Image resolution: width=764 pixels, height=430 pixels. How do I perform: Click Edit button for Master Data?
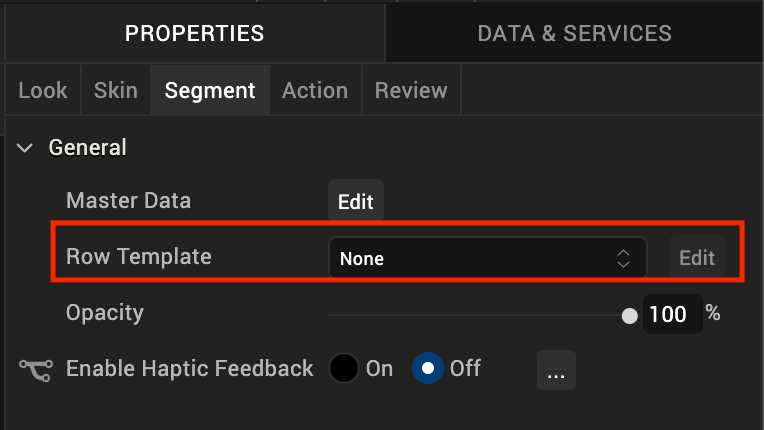point(355,201)
